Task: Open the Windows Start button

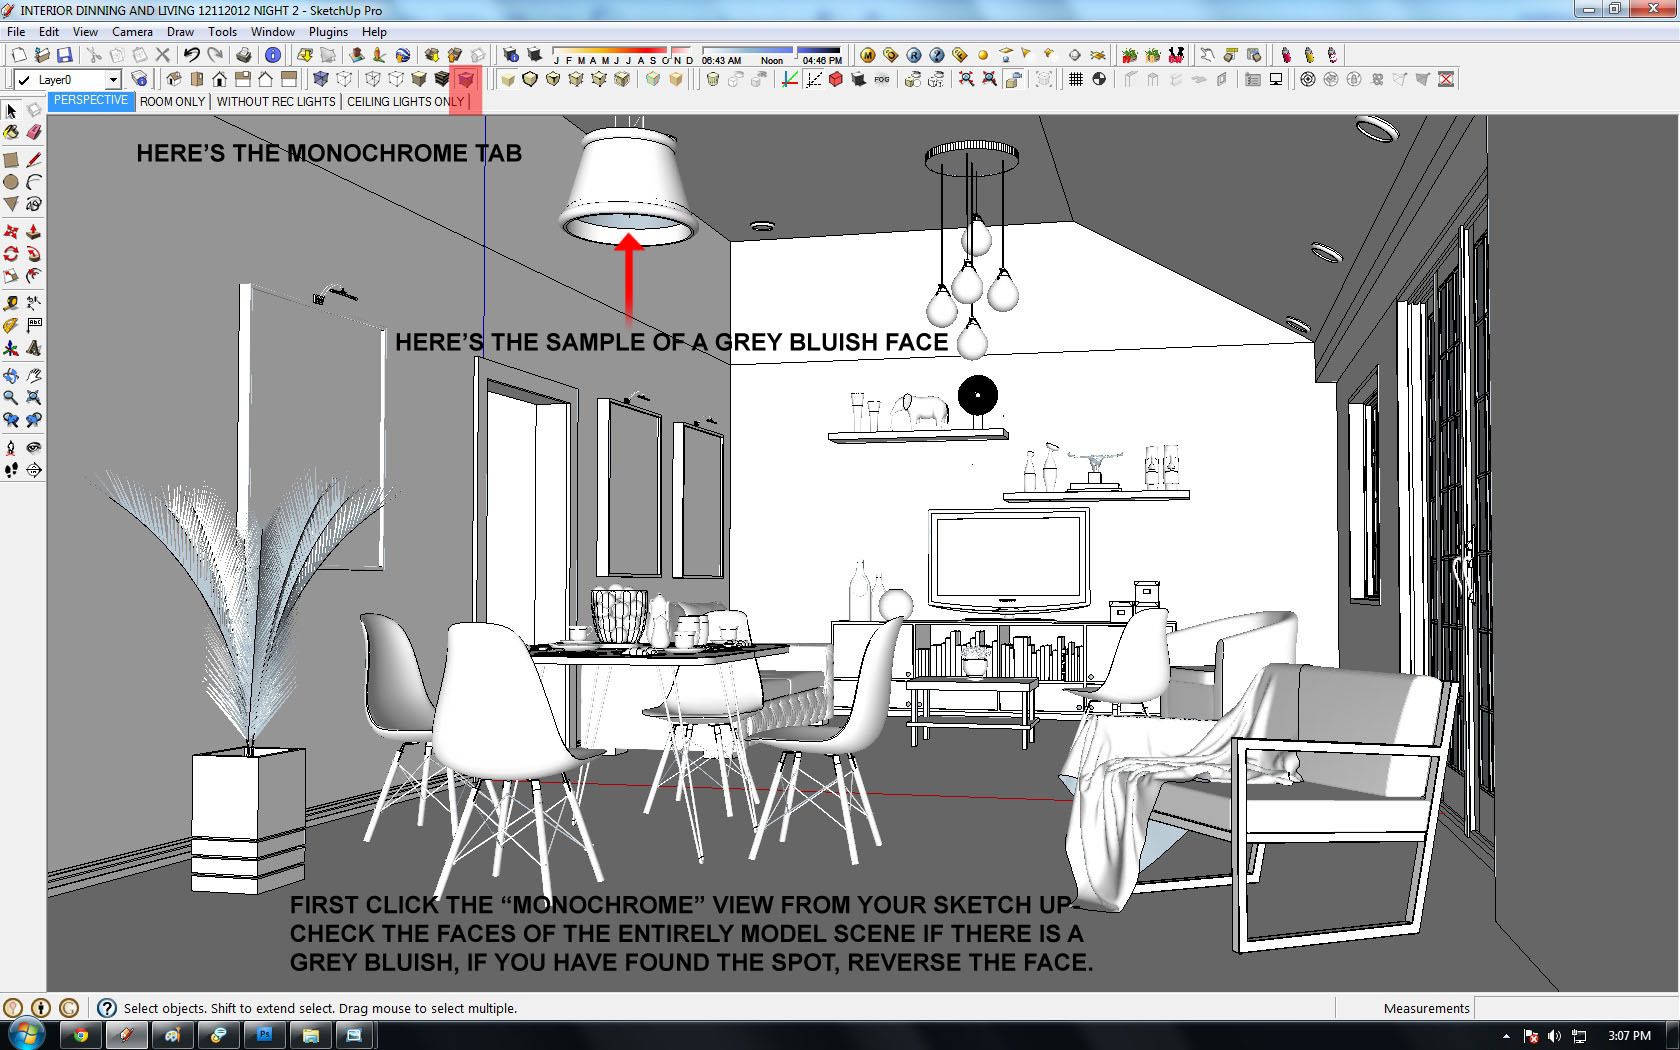Action: pos(26,1035)
